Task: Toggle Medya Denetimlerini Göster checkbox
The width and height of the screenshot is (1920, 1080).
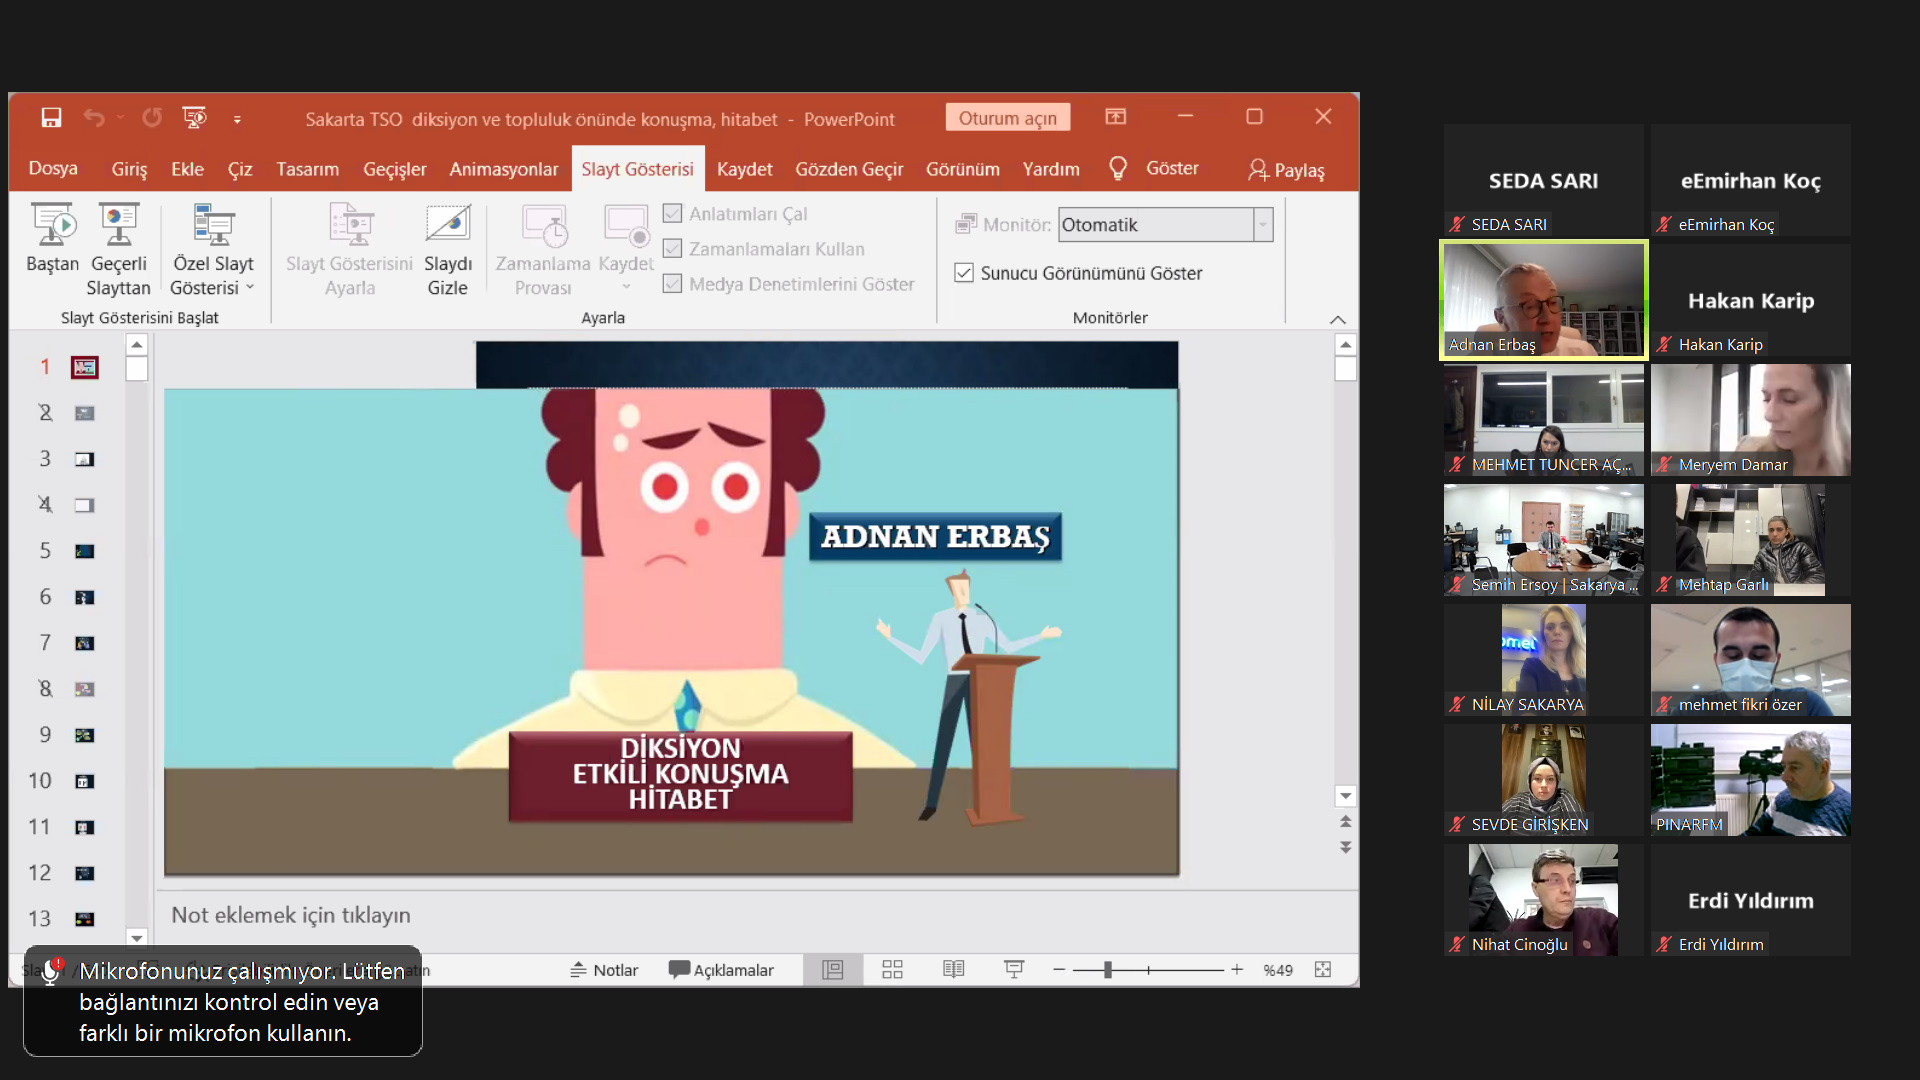Action: pos(672,283)
